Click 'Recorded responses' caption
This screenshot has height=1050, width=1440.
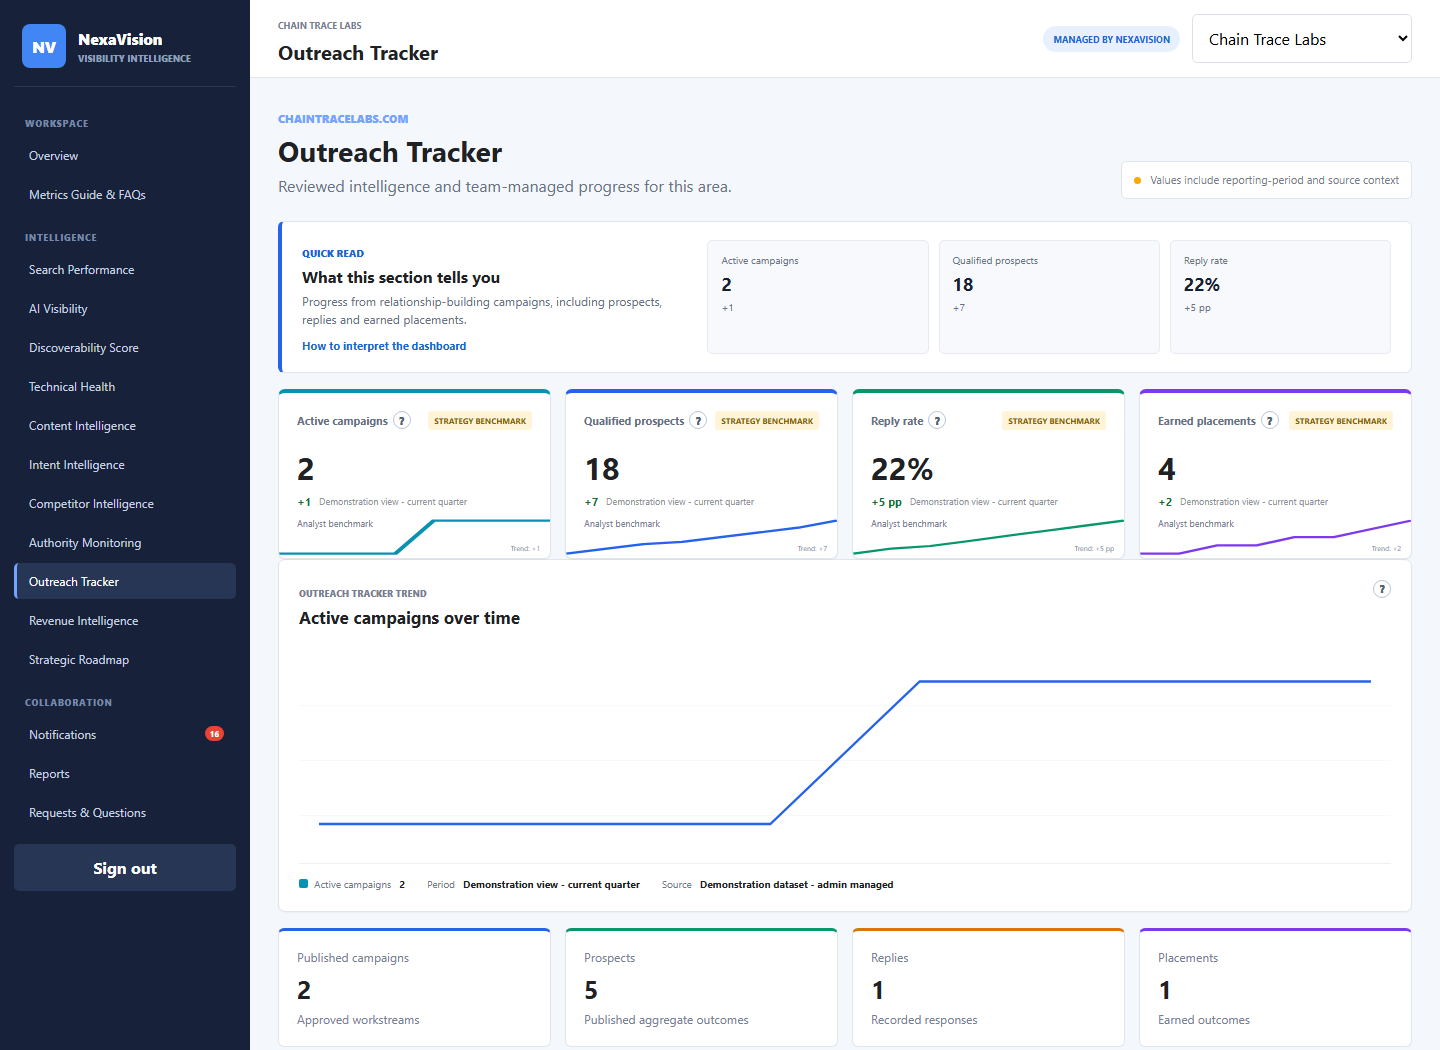tap(924, 1020)
